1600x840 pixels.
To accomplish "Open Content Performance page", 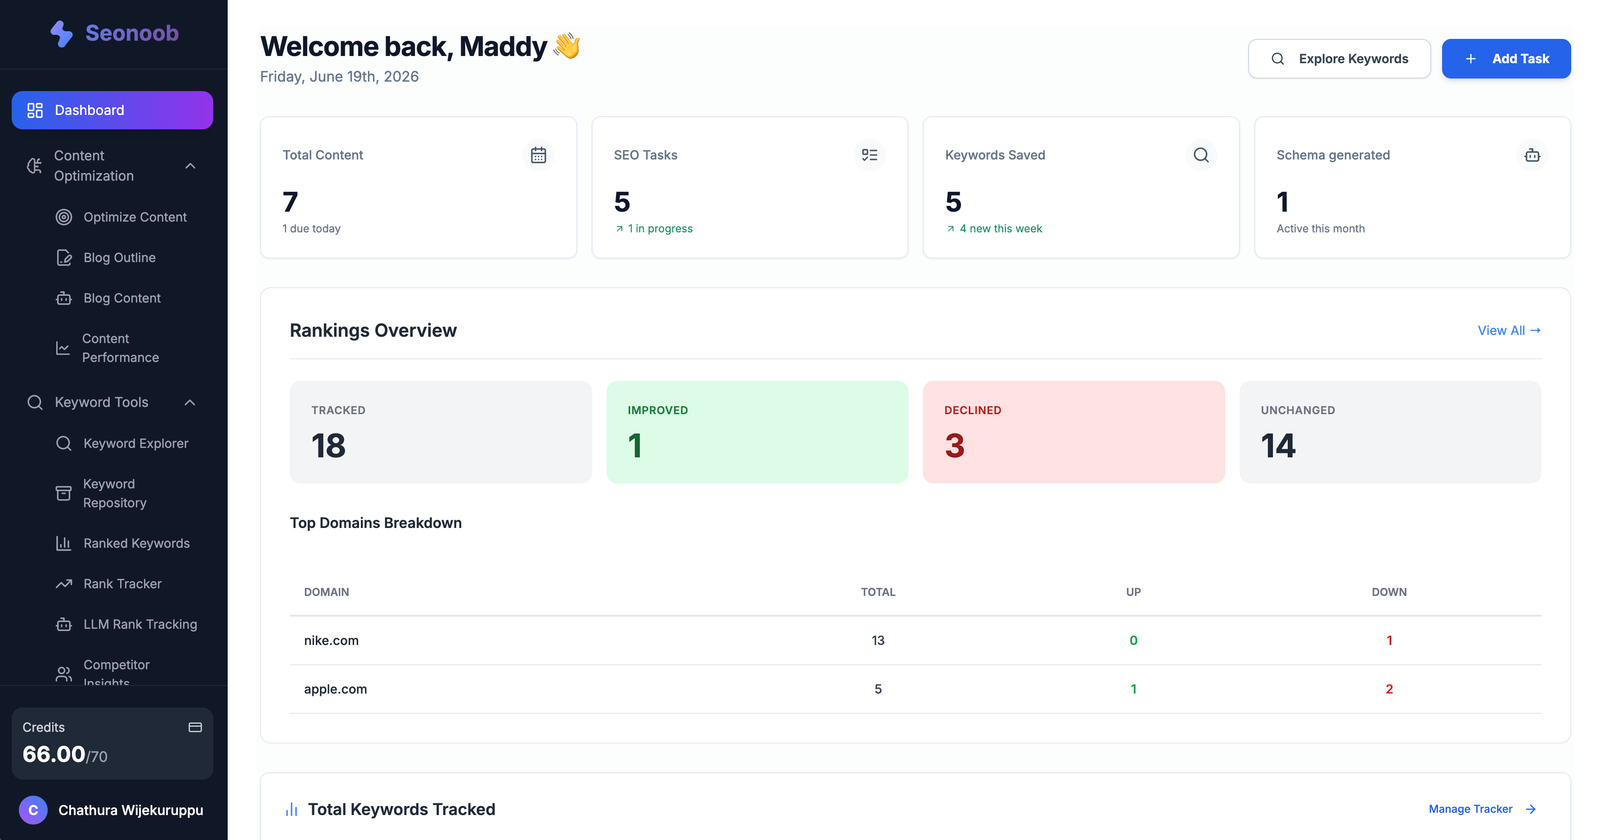I will pyautogui.click(x=120, y=348).
